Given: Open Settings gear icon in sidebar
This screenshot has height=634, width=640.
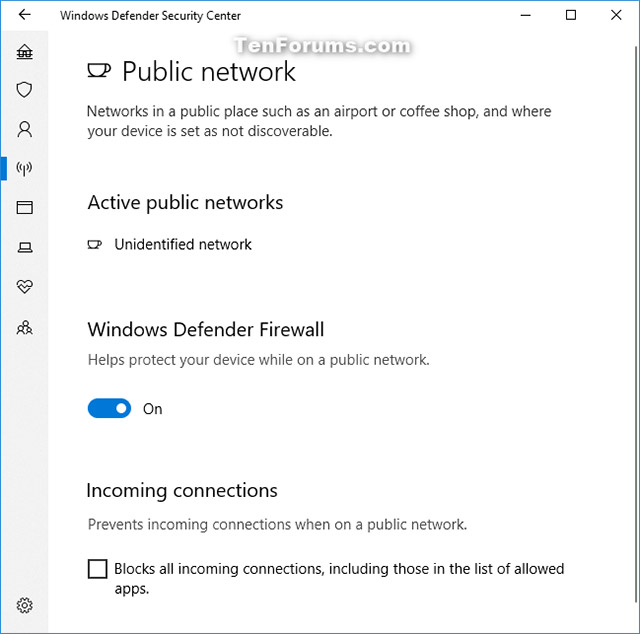Looking at the screenshot, I should [24, 605].
